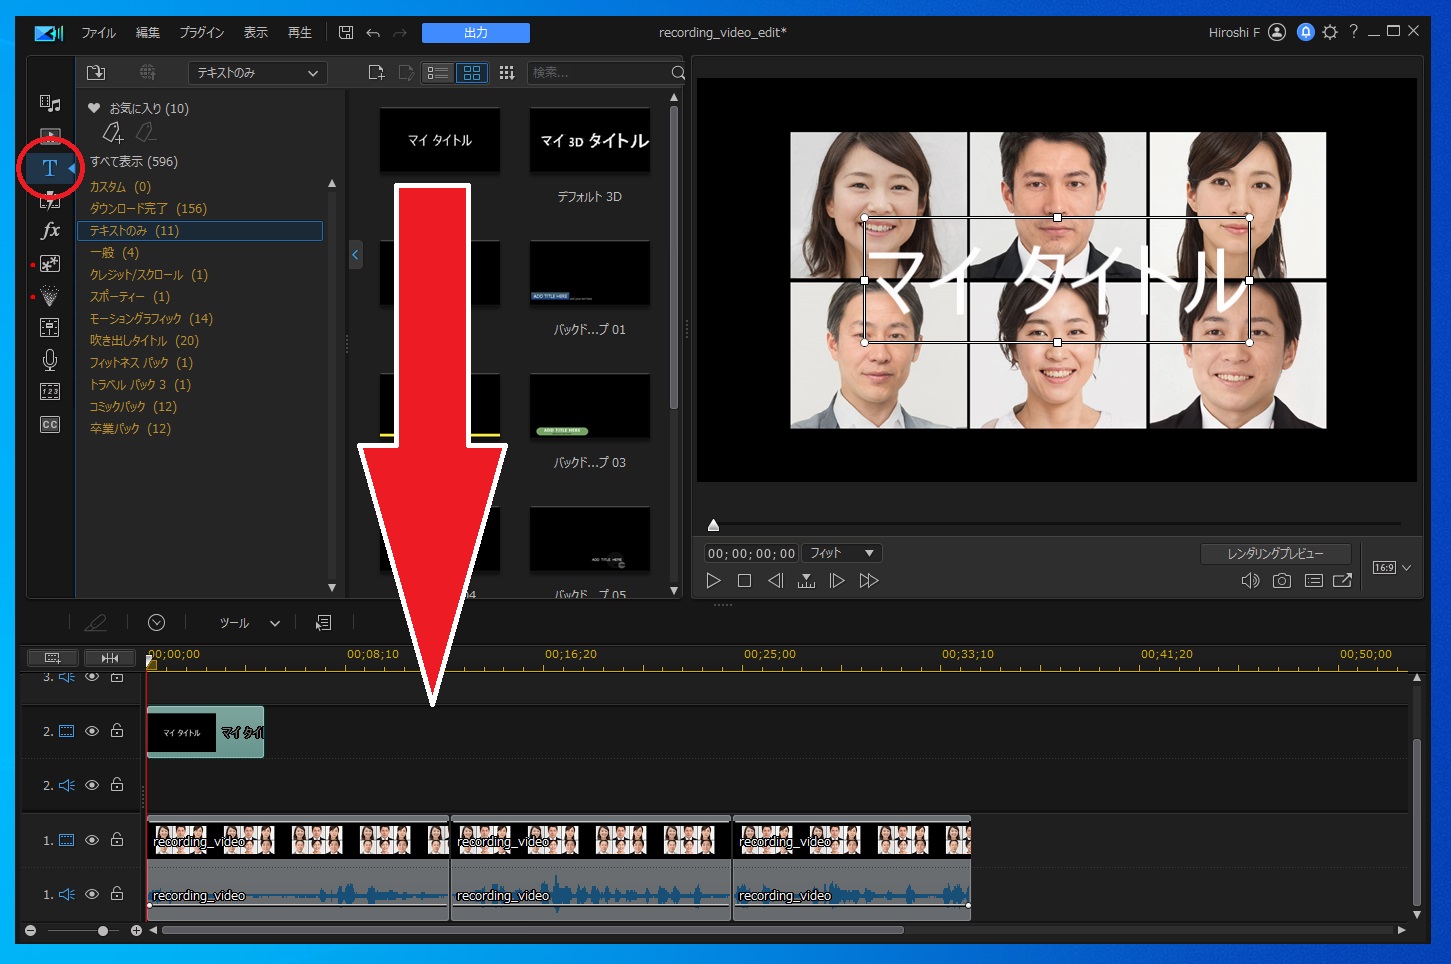The height and width of the screenshot is (964, 1451).
Task: Click the timeline zoom slider knob
Action: click(x=102, y=931)
